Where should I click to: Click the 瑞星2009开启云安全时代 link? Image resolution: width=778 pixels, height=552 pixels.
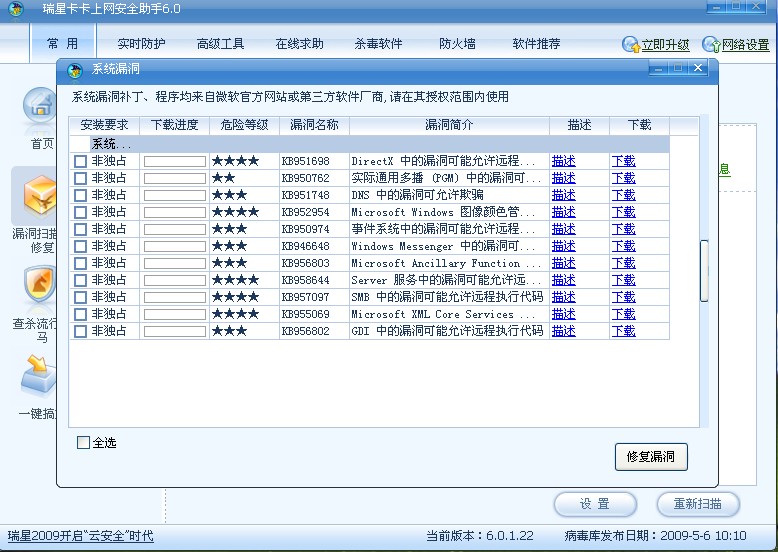click(80, 536)
